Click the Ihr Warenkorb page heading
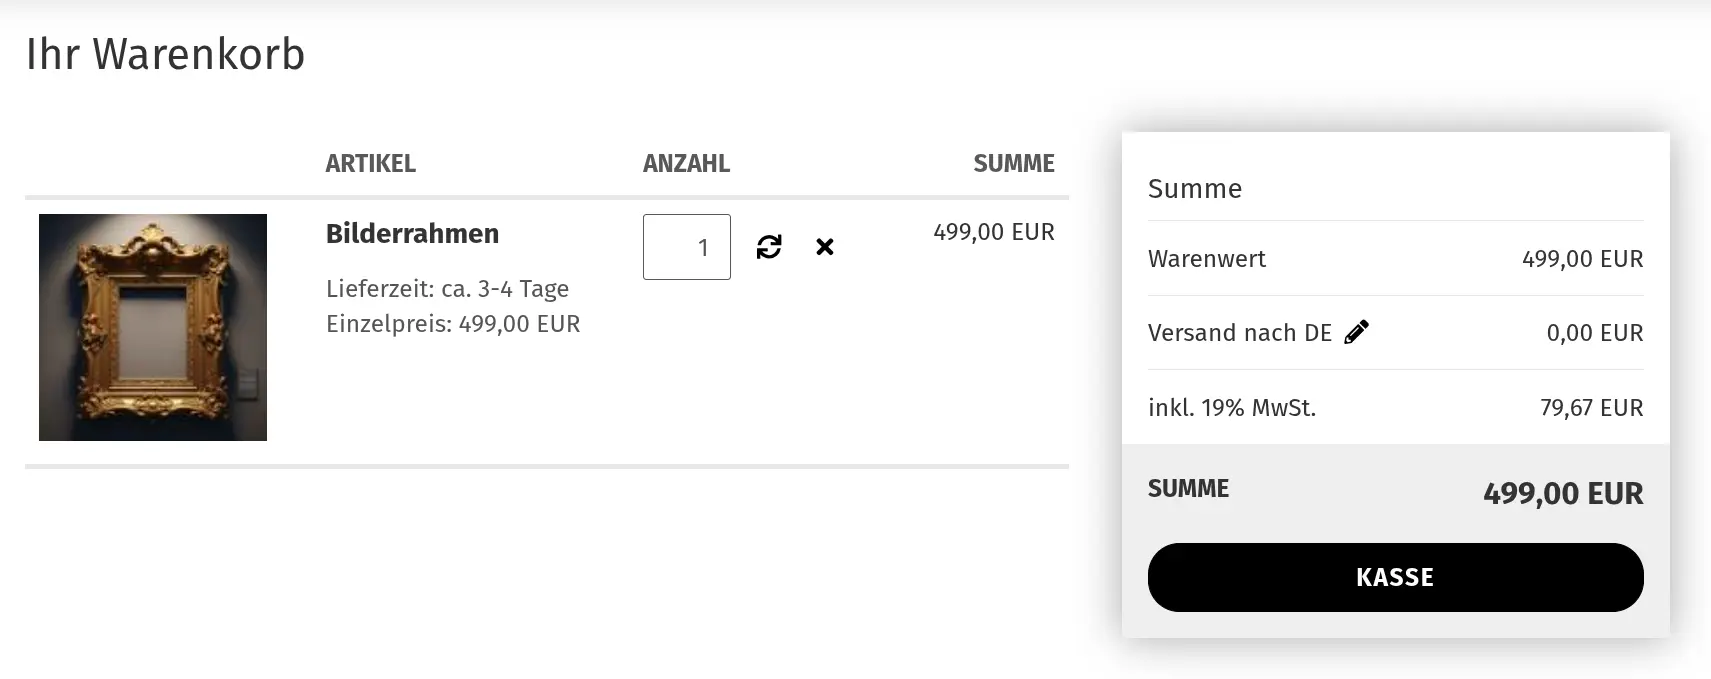The height and width of the screenshot is (679, 1711). pyautogui.click(x=165, y=54)
